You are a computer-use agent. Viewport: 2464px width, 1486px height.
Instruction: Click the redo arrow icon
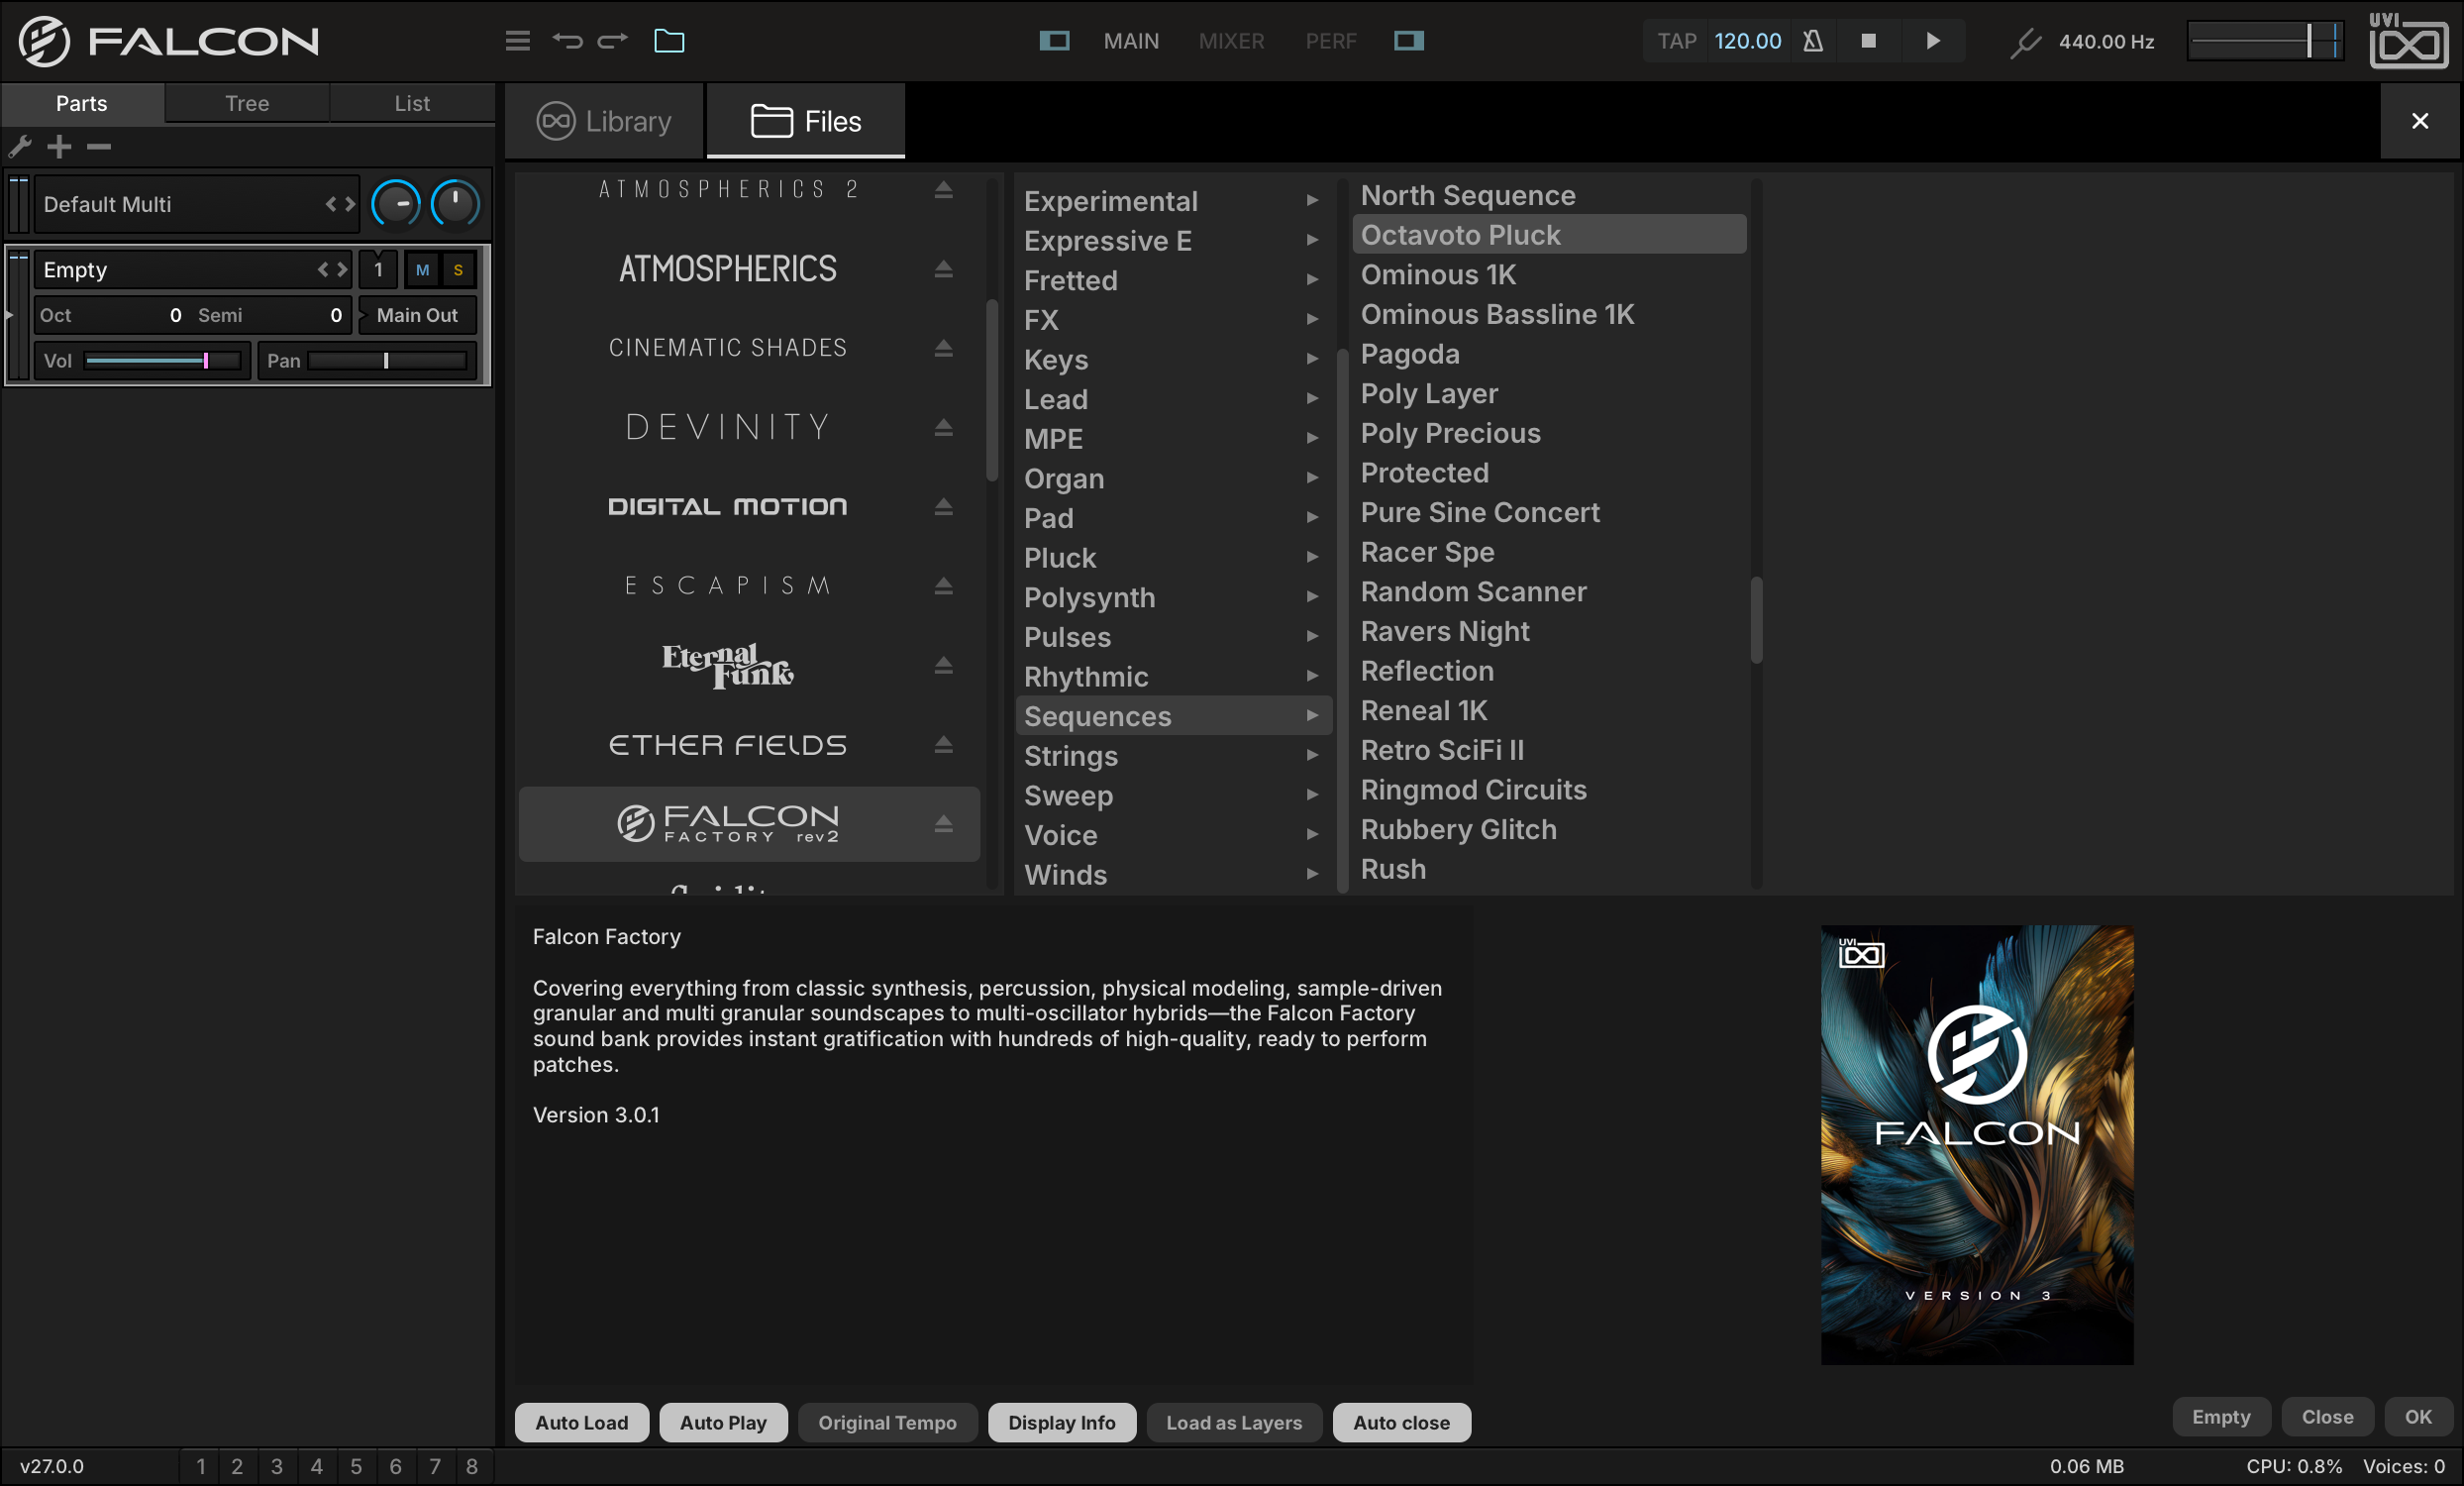coord(612,41)
